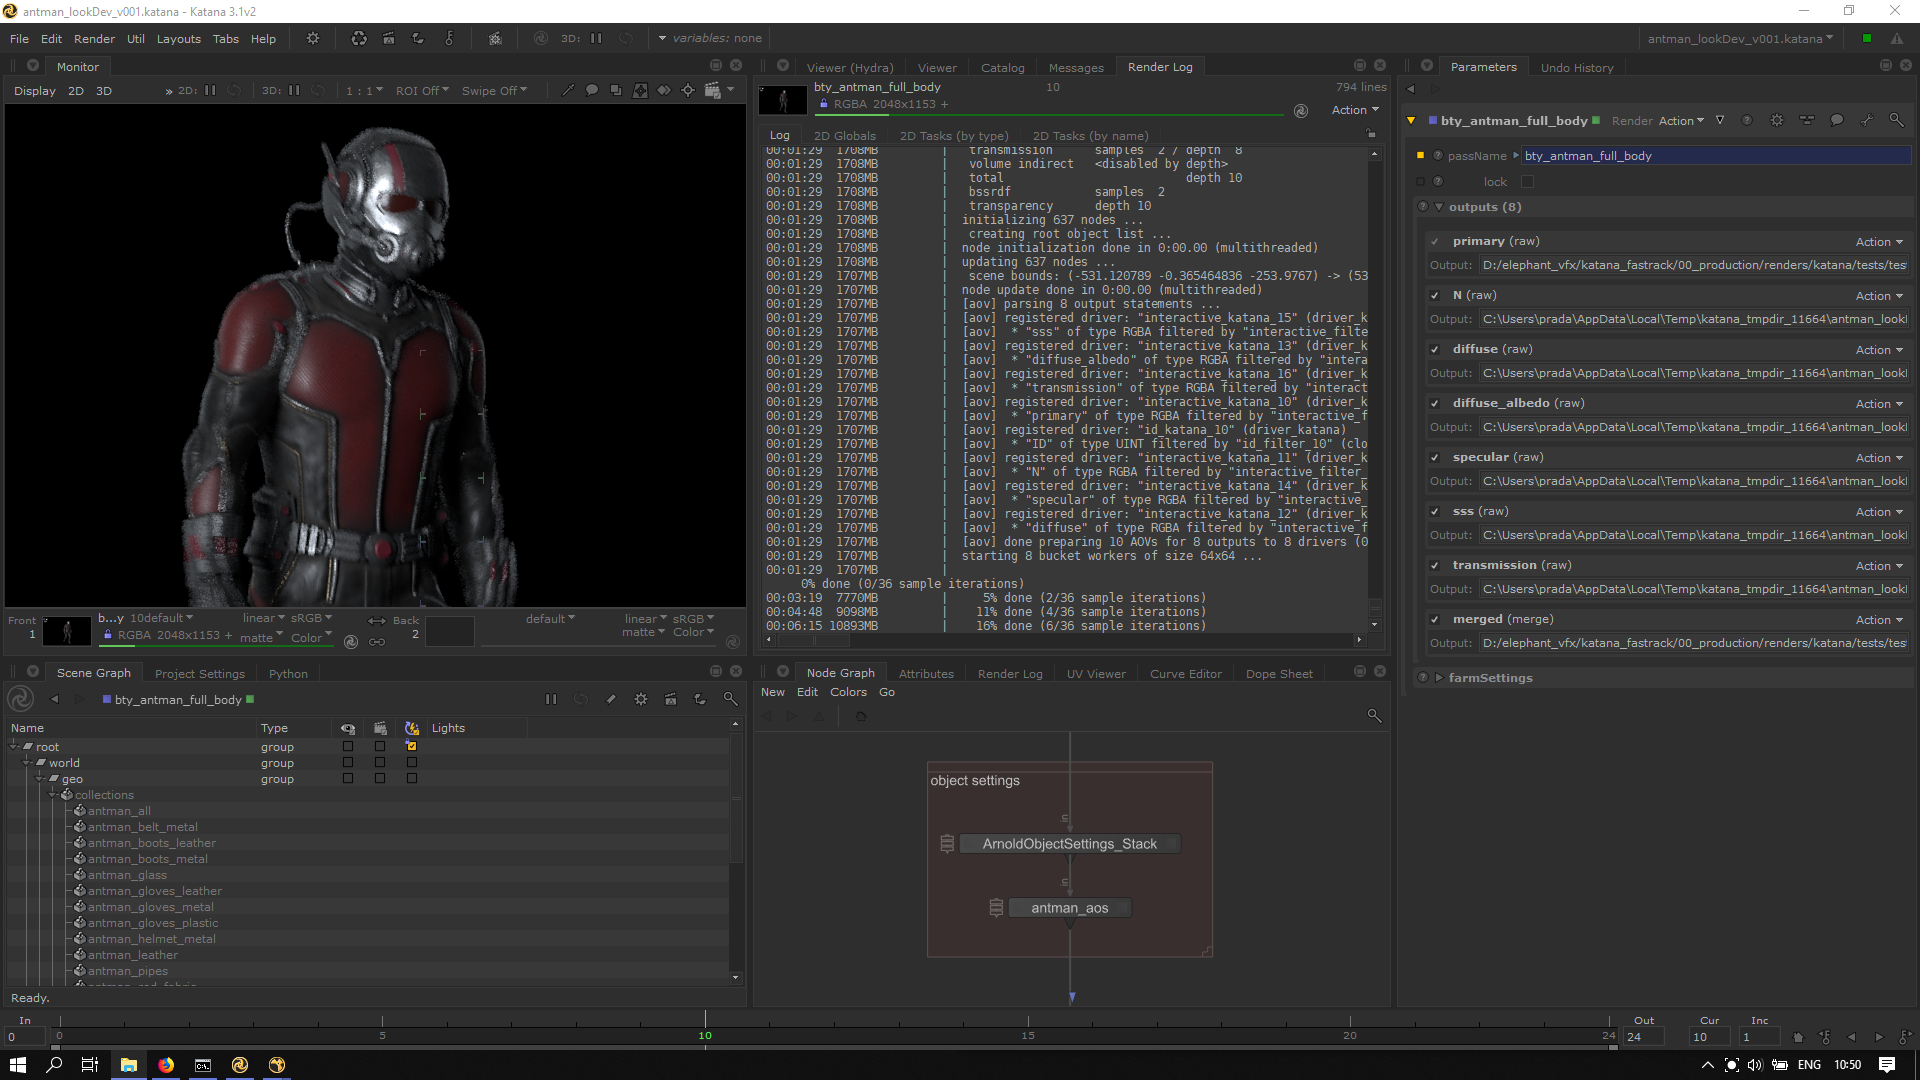Viewport: 1920px width, 1080px height.
Task: Open Scene Graph search magnifier
Action: pos(731,699)
